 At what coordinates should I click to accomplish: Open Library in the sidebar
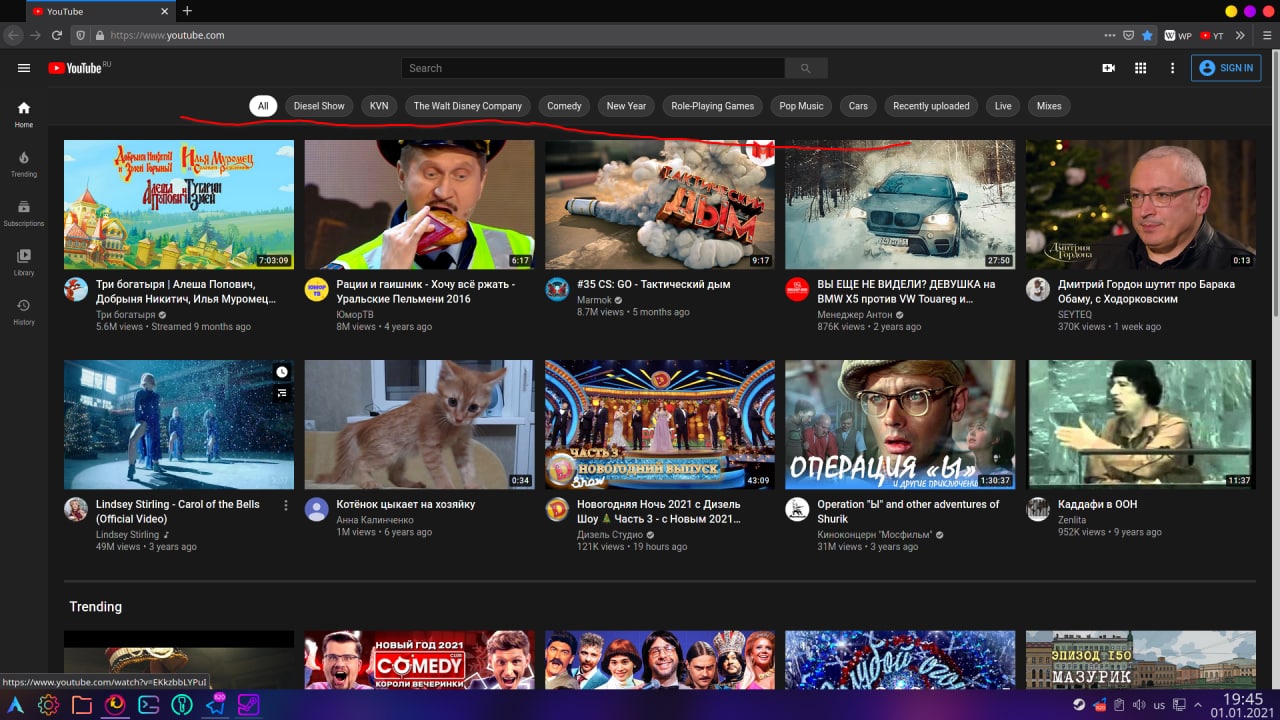pos(24,262)
